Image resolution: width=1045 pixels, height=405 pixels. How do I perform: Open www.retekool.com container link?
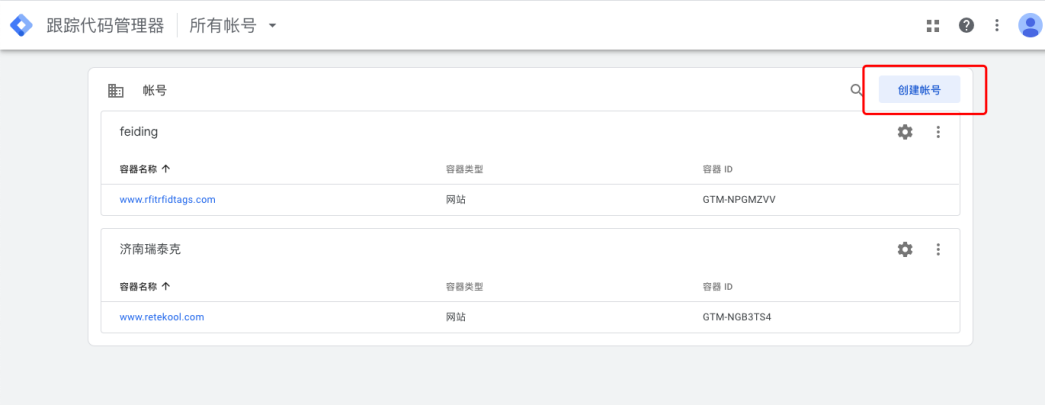click(161, 317)
